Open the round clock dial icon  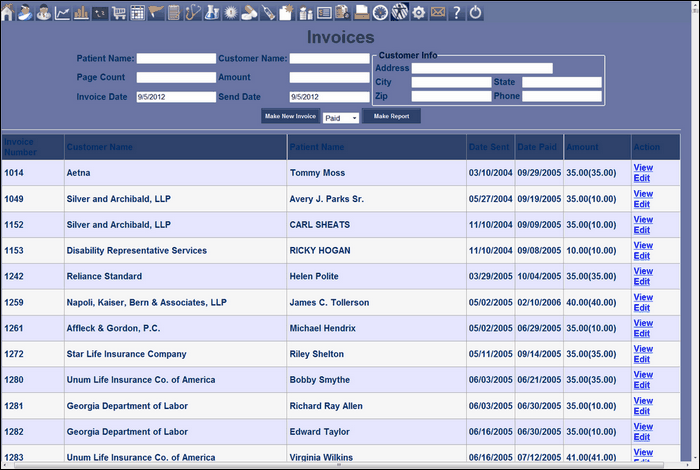pyautogui.click(x=380, y=12)
